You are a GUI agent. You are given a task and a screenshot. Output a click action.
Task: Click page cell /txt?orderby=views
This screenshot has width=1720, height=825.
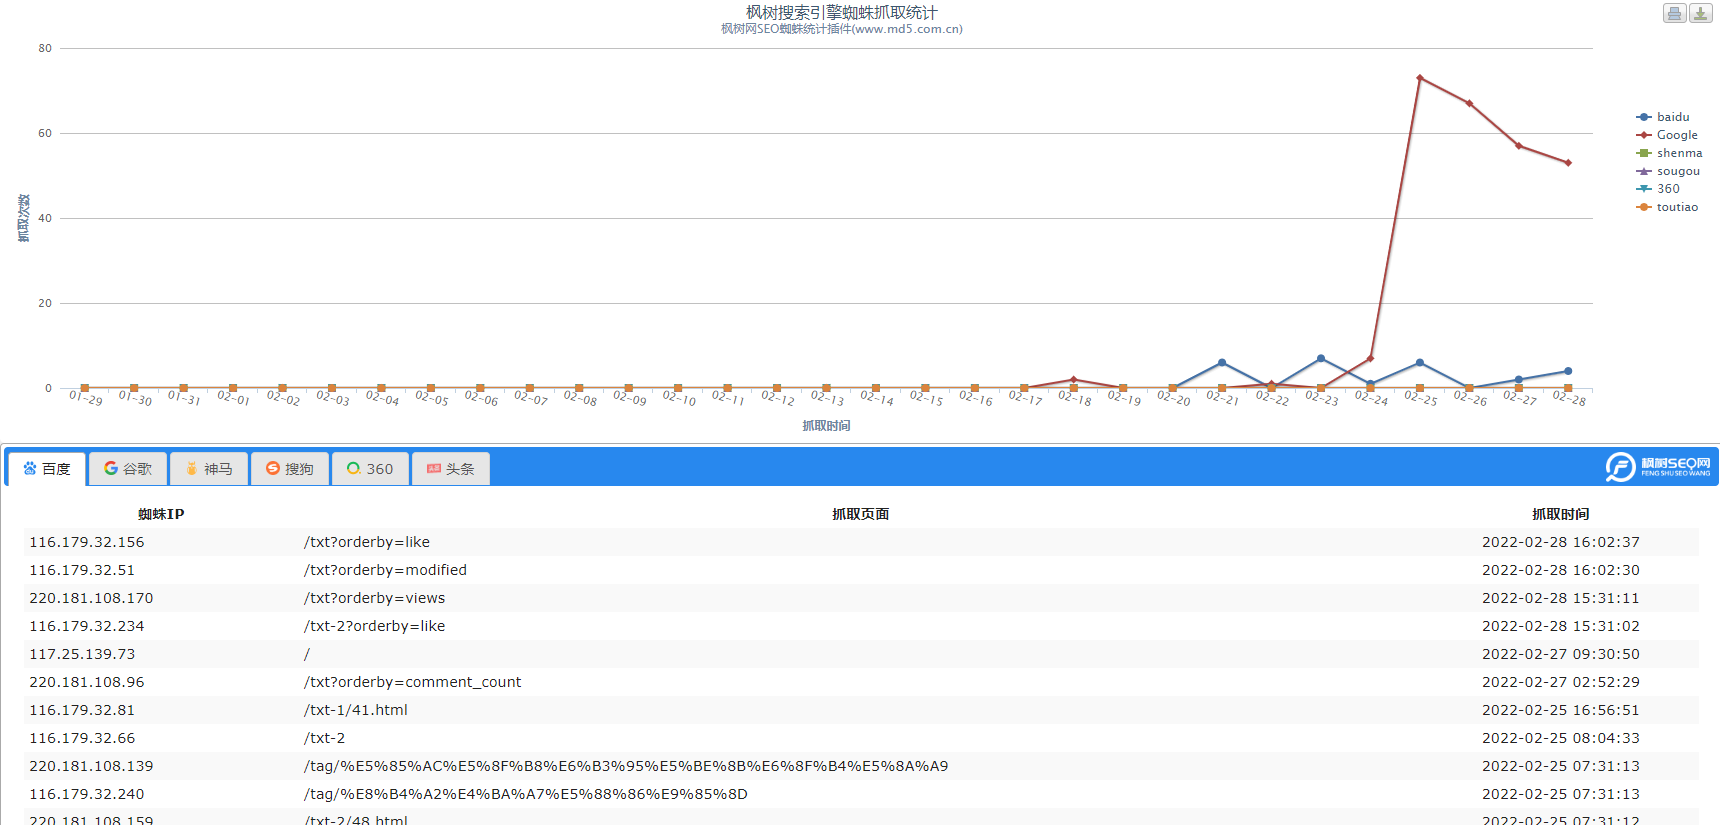[375, 598]
